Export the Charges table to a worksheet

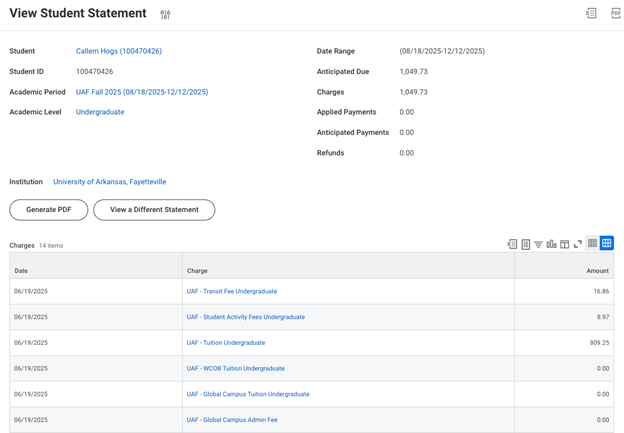click(525, 244)
